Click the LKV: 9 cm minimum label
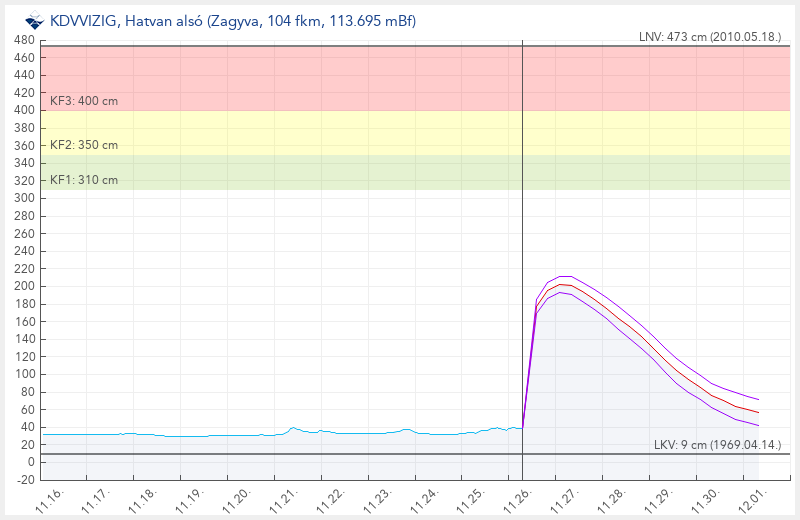This screenshot has width=800, height=520. click(x=717, y=444)
